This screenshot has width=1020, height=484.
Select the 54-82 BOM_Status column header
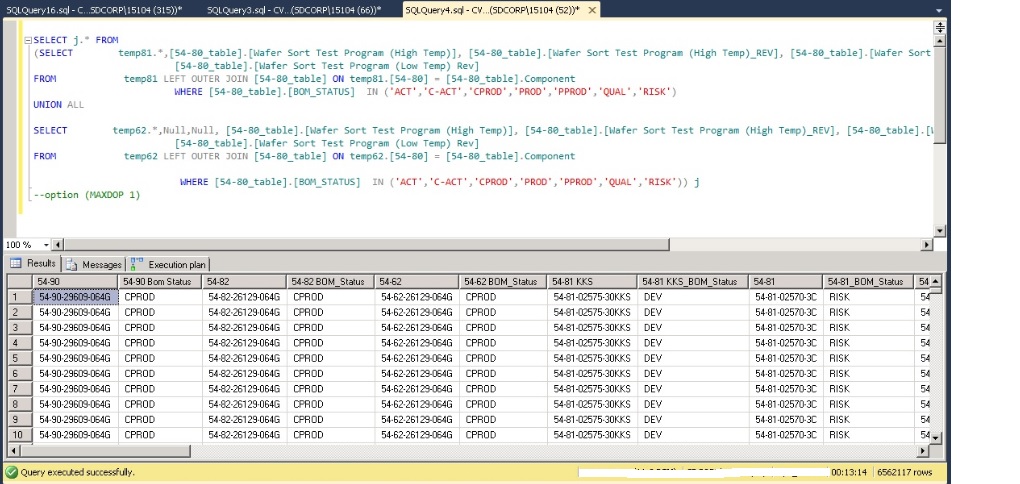click(331, 282)
